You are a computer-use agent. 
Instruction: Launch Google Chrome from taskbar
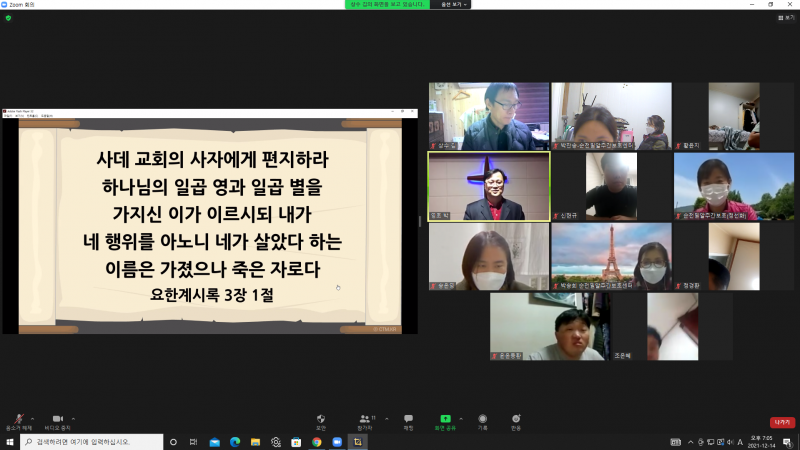click(317, 442)
